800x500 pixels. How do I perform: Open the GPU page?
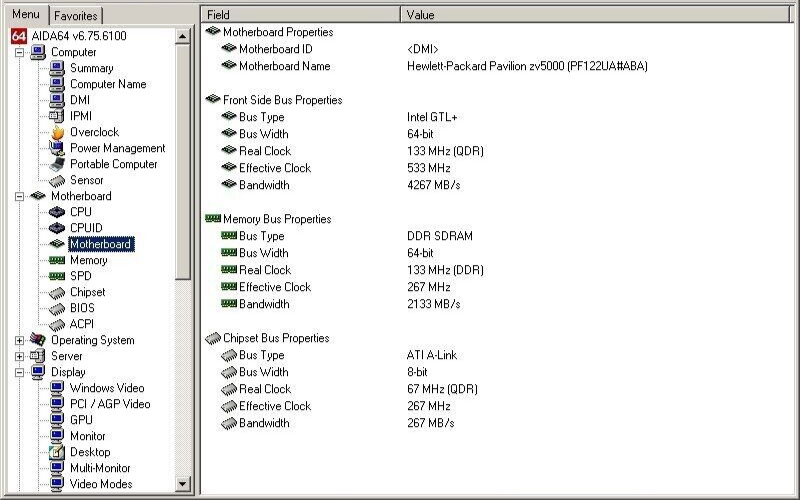point(81,420)
